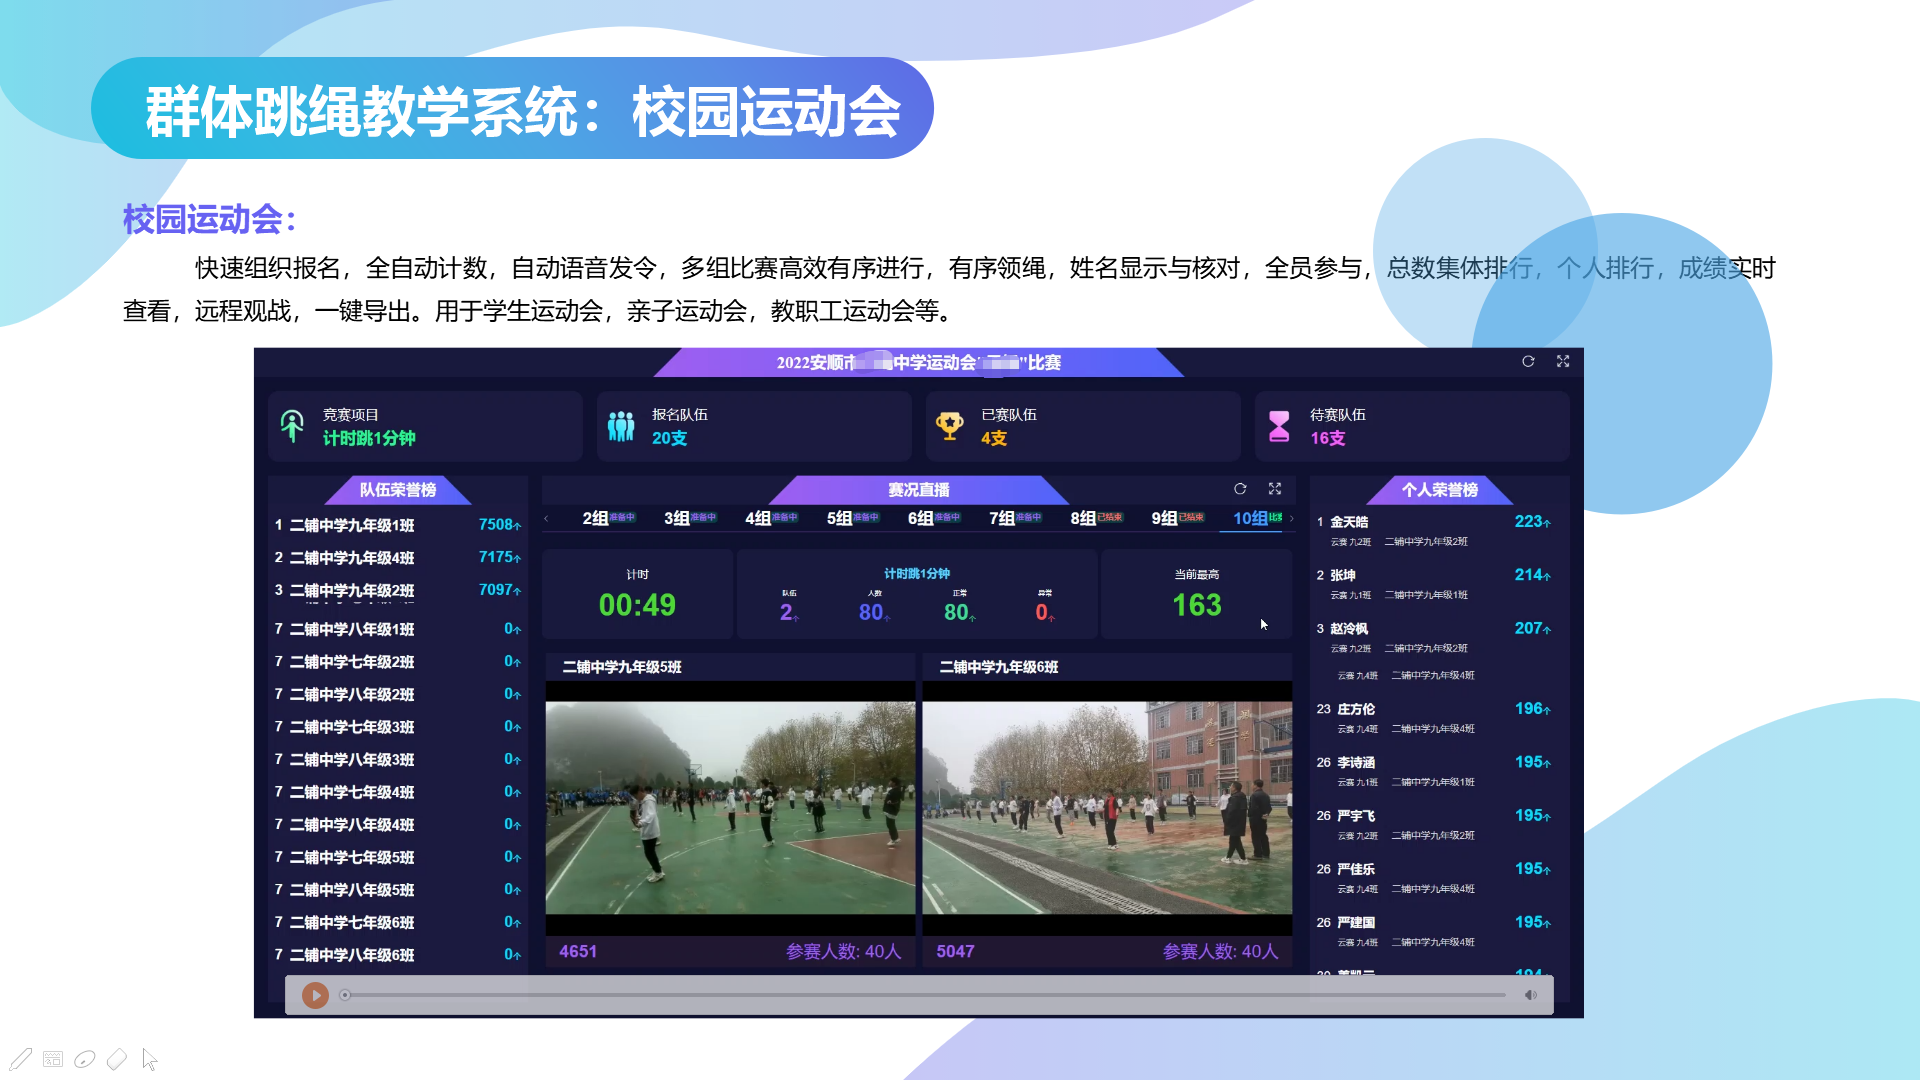Open 金天皓 personal ranking entry
This screenshot has height=1080, width=1920.
1349,522
